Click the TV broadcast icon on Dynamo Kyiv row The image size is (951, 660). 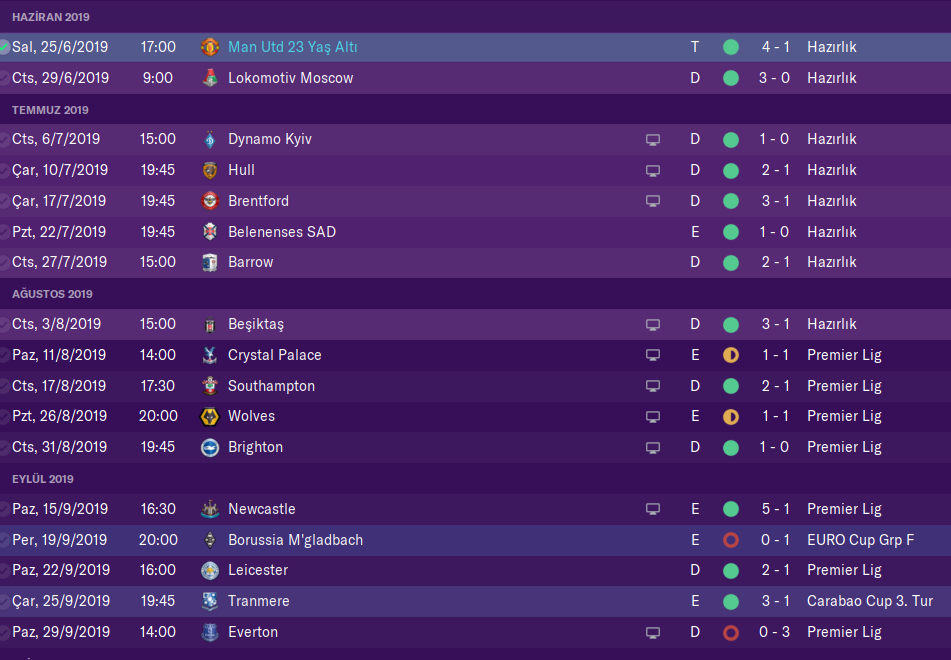click(653, 140)
